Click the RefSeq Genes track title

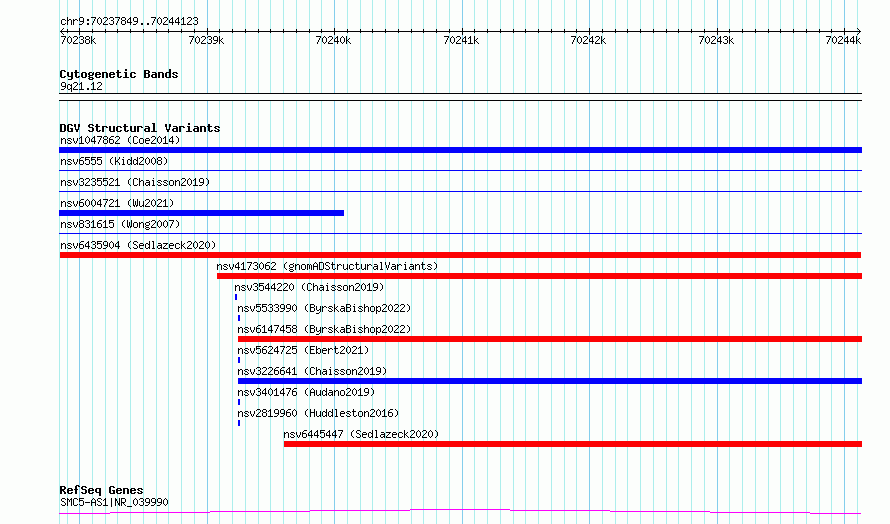pyautogui.click(x=101, y=490)
